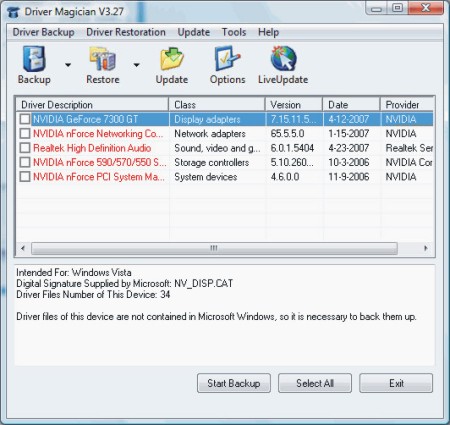Screen dimensions: 450x425
Task: Enable the NVIDIA nForce PCI System checkbox
Action: pos(25,176)
